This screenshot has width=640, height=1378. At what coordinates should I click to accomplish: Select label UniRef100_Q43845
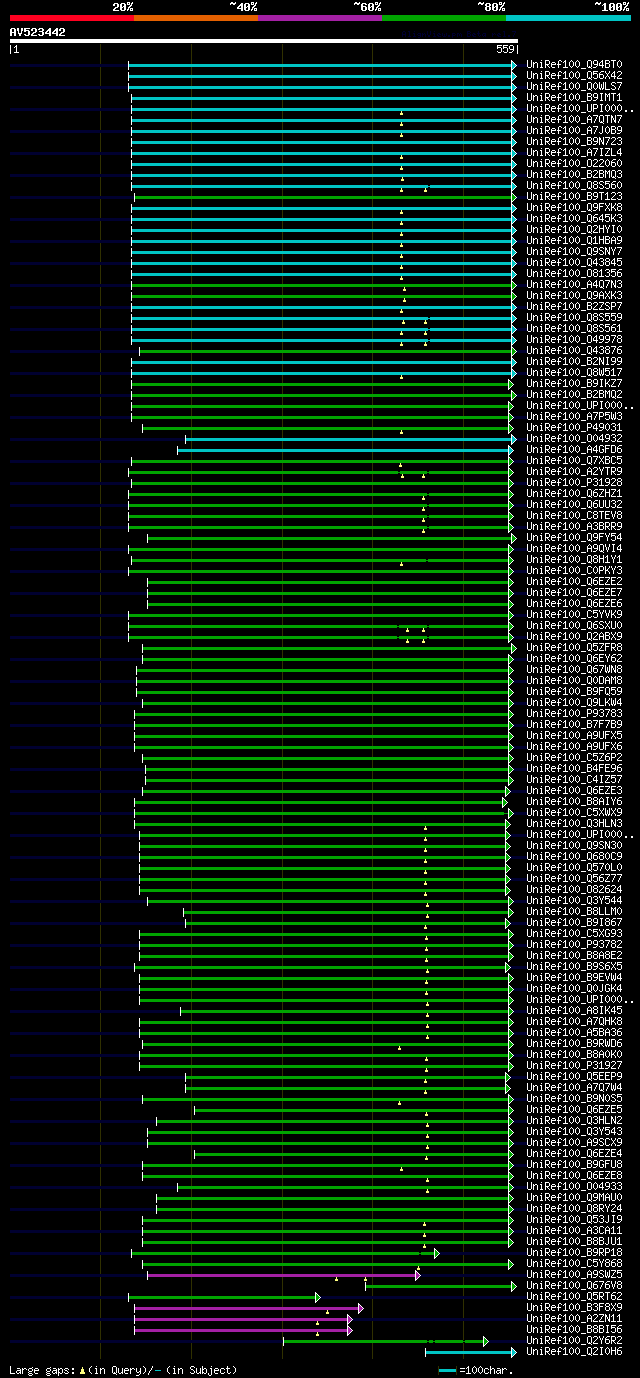coord(574,263)
